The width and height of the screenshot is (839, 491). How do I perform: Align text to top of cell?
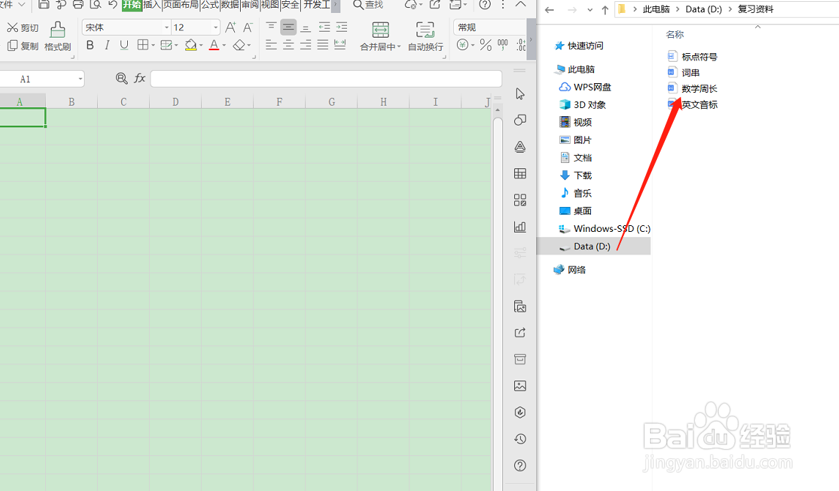tap(271, 27)
